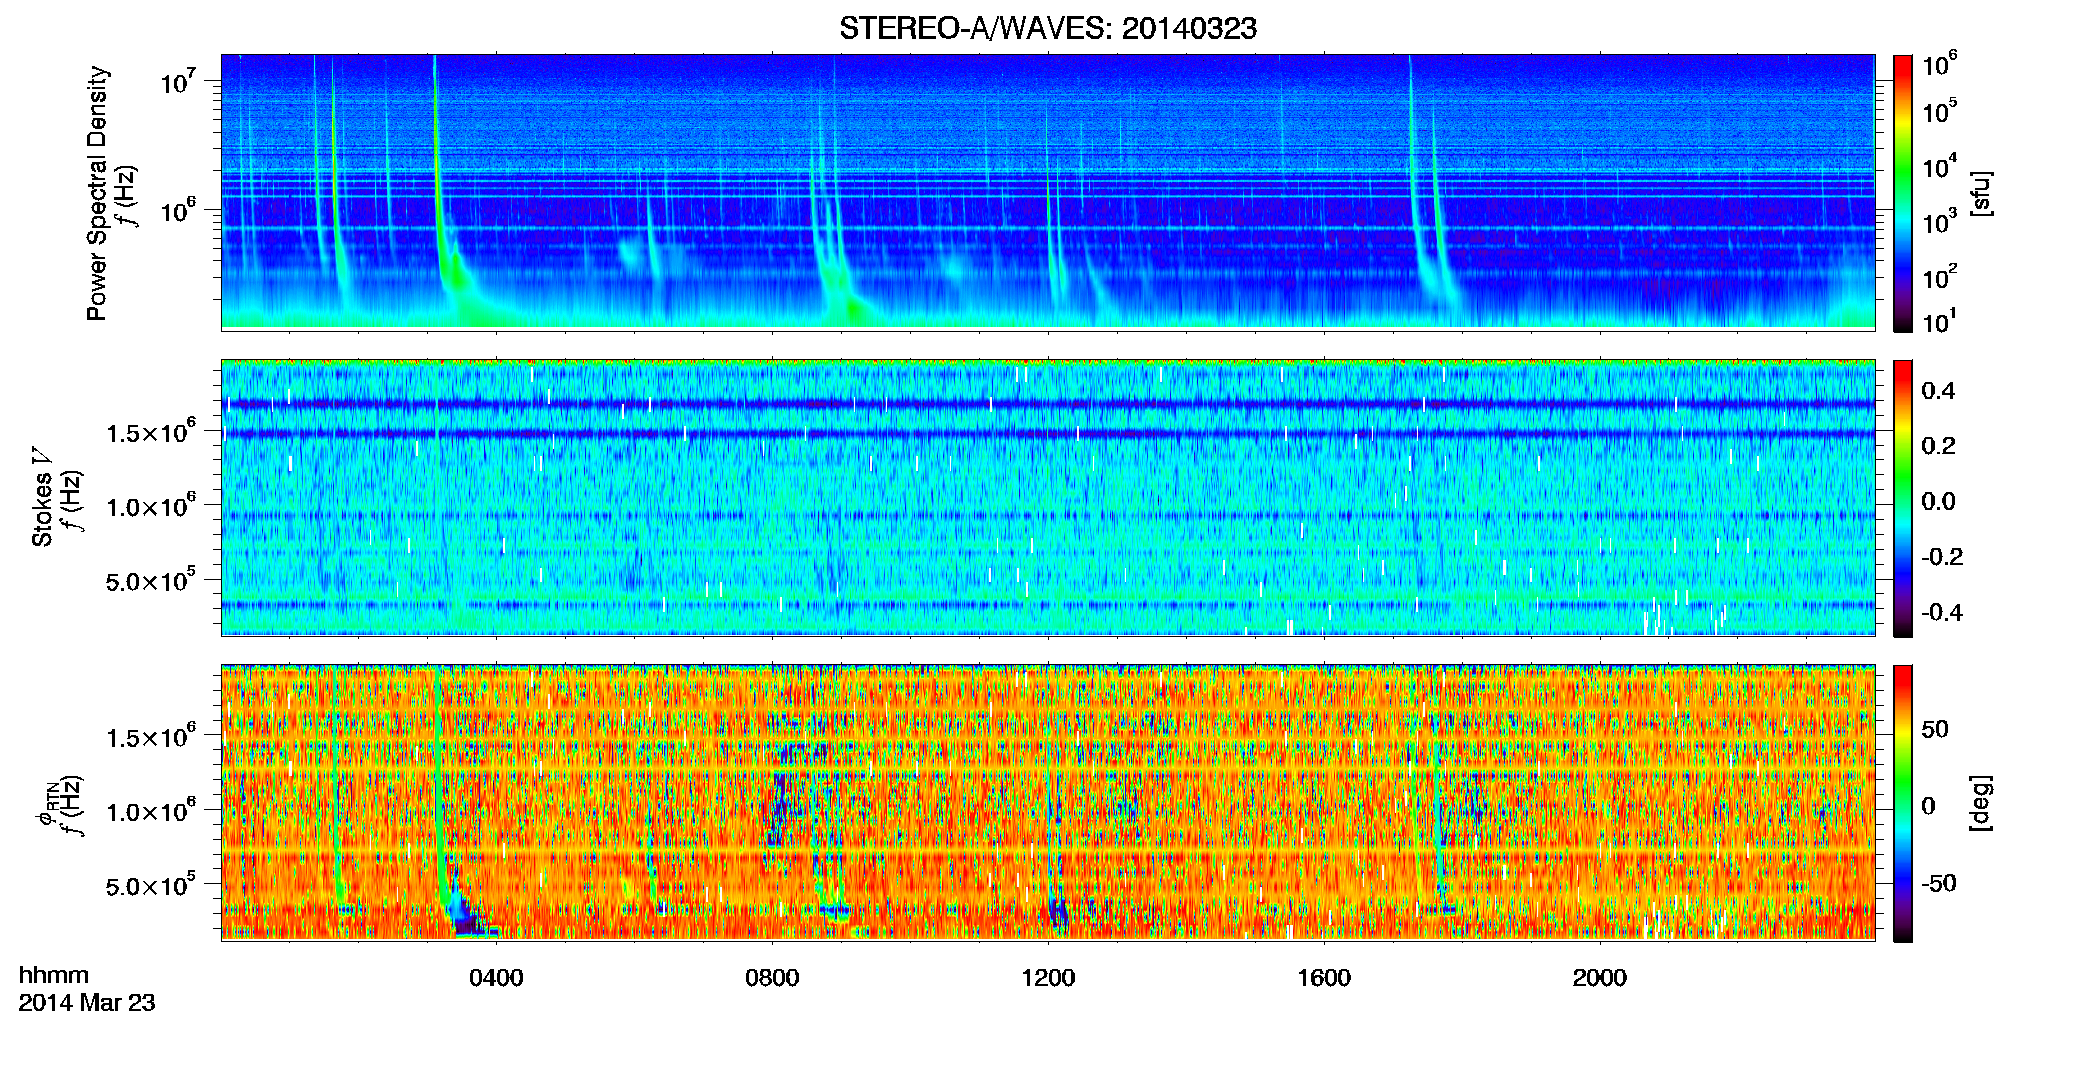
Task: Click the phi RTN spectrogram panel
Action: pos(1048,803)
